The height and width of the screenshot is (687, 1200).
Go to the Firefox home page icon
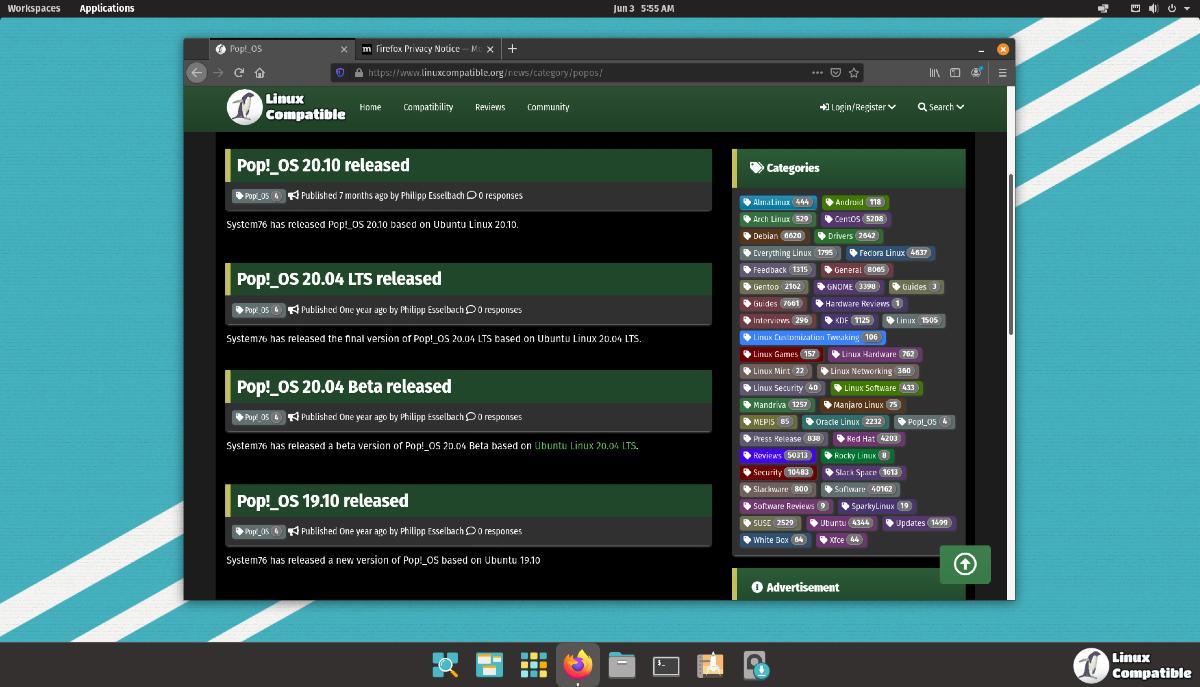260,72
